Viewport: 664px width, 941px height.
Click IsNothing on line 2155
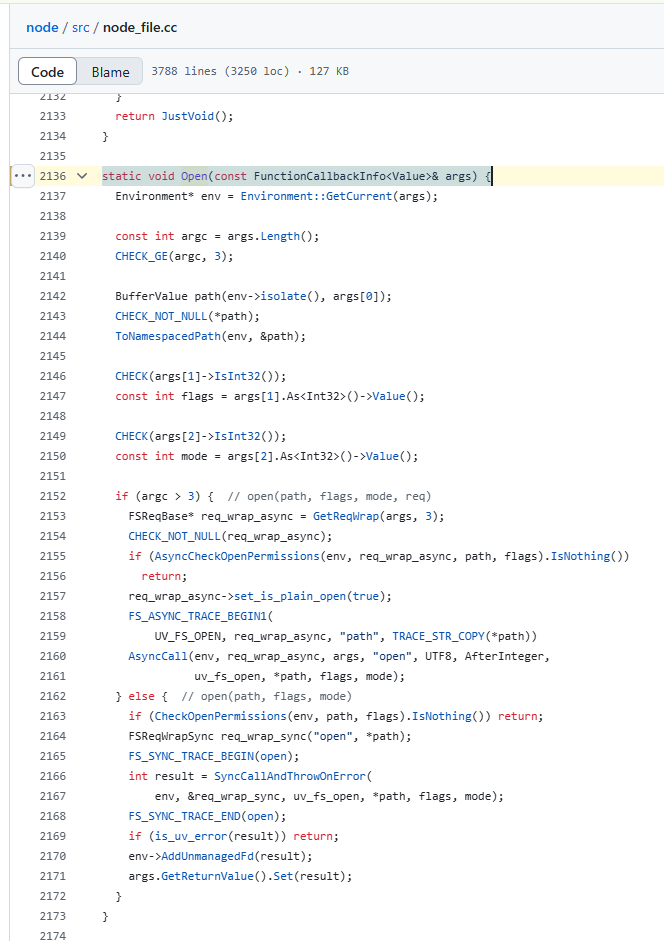pyautogui.click(x=580, y=556)
